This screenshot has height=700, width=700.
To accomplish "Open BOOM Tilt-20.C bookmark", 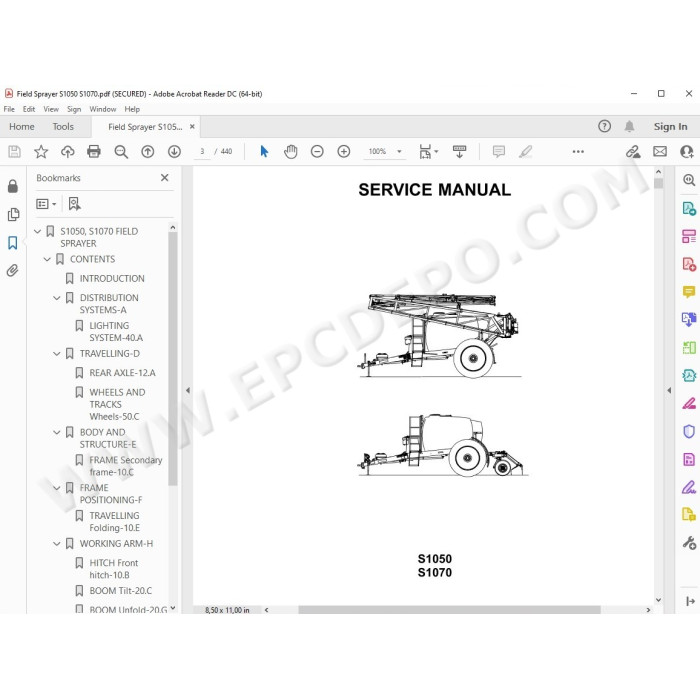I will click(121, 591).
